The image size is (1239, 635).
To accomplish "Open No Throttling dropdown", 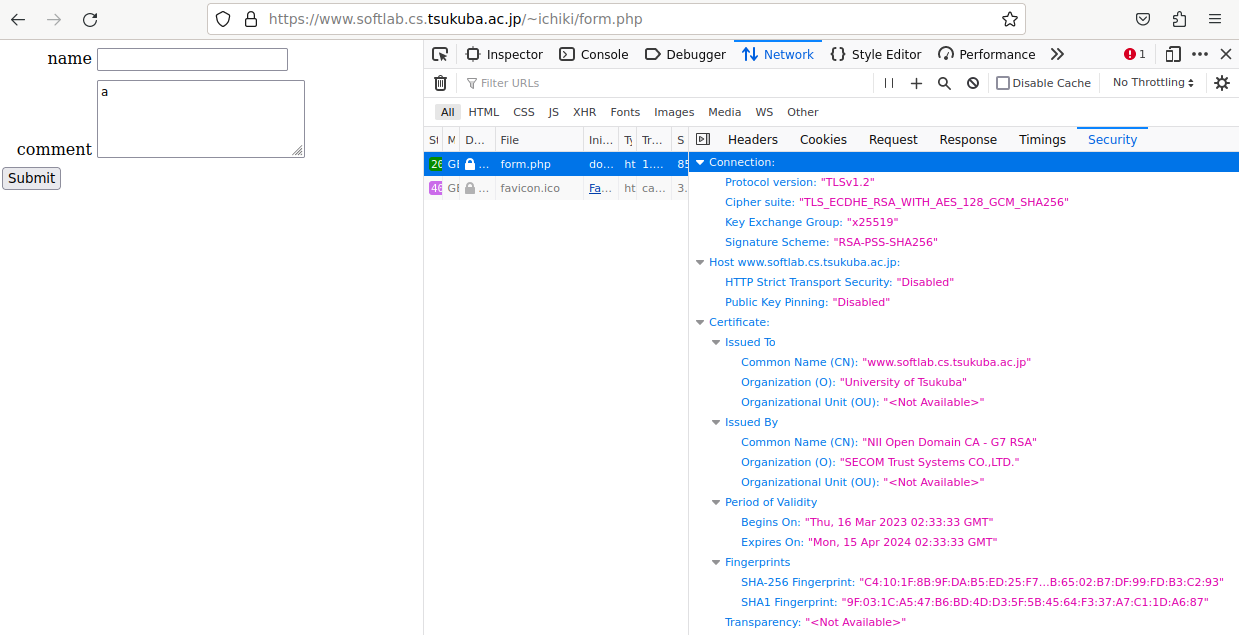I will click(1153, 83).
